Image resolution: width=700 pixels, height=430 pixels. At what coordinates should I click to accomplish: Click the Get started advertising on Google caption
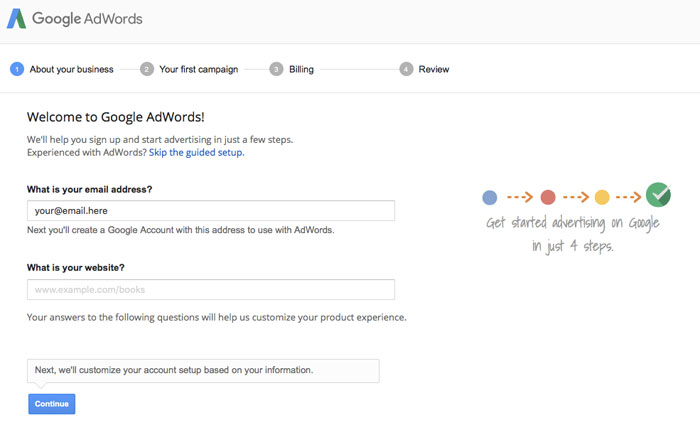coord(573,222)
